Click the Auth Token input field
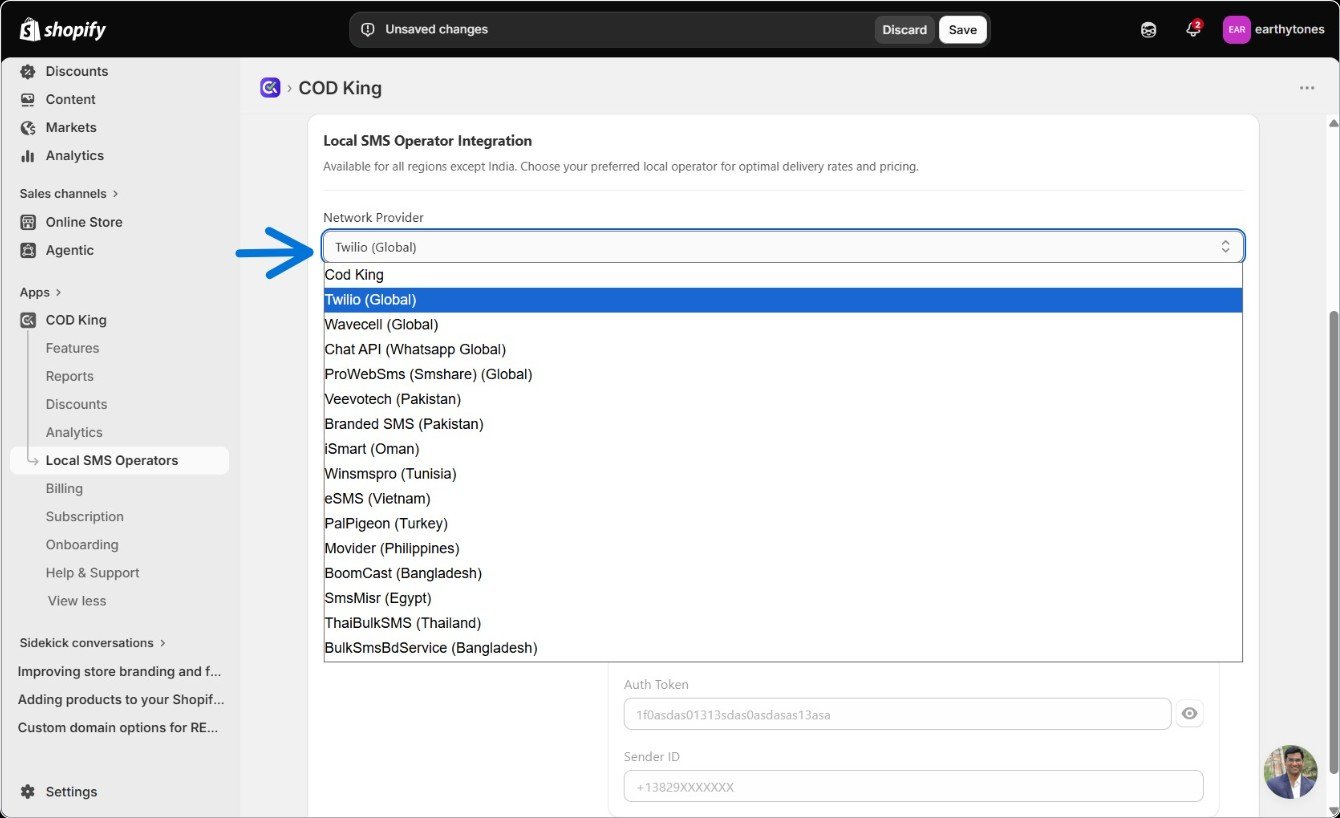 897,714
